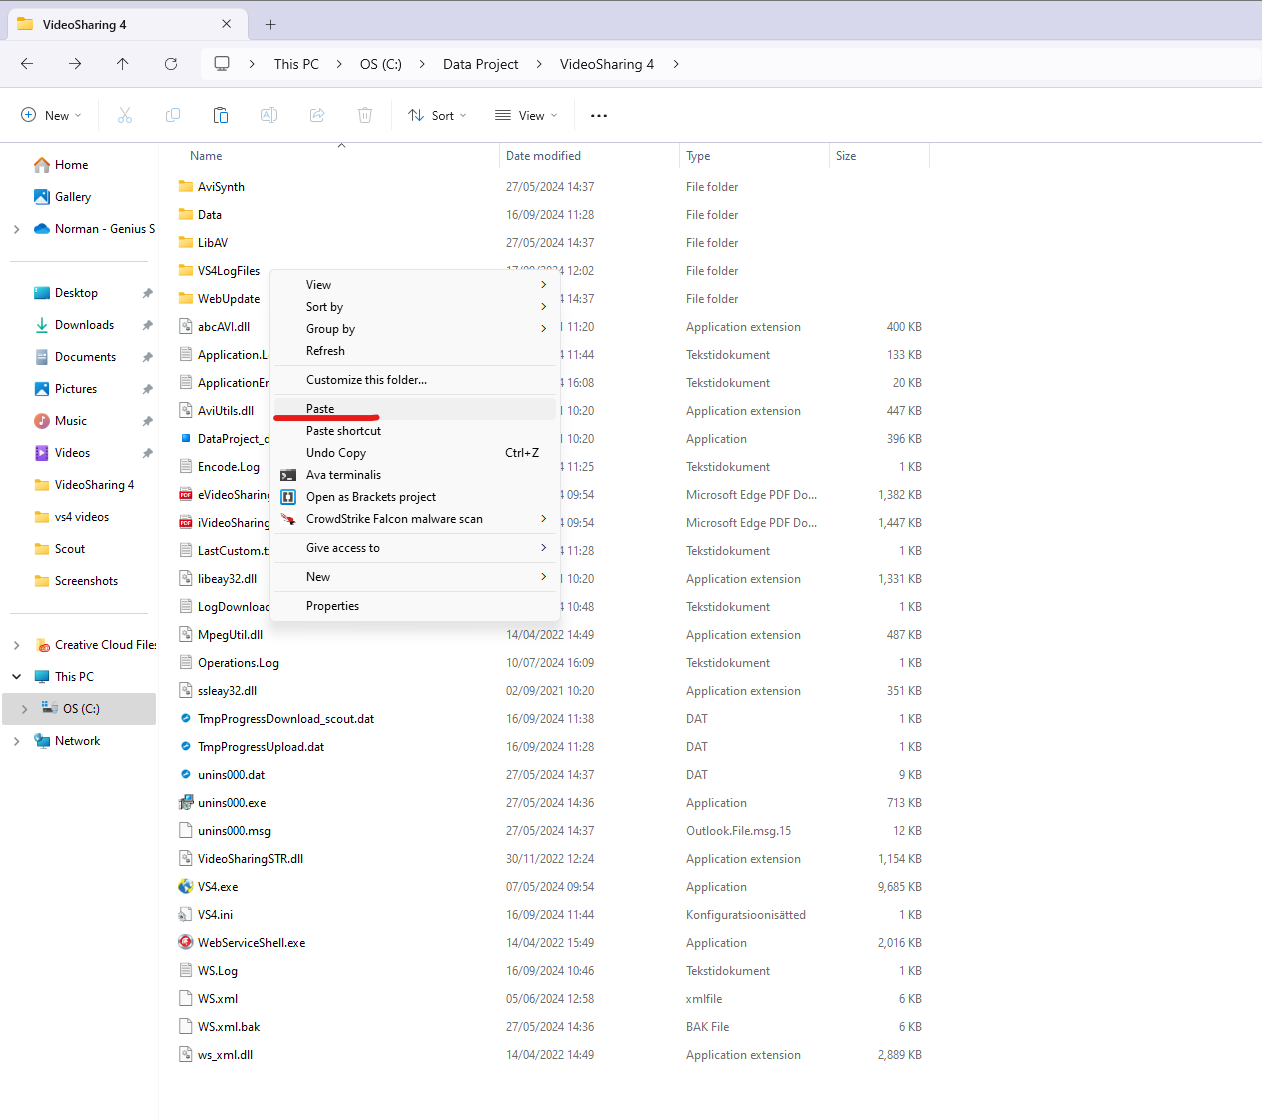Choose Ava terminalis in the context menu
This screenshot has width=1262, height=1119.
coord(414,475)
